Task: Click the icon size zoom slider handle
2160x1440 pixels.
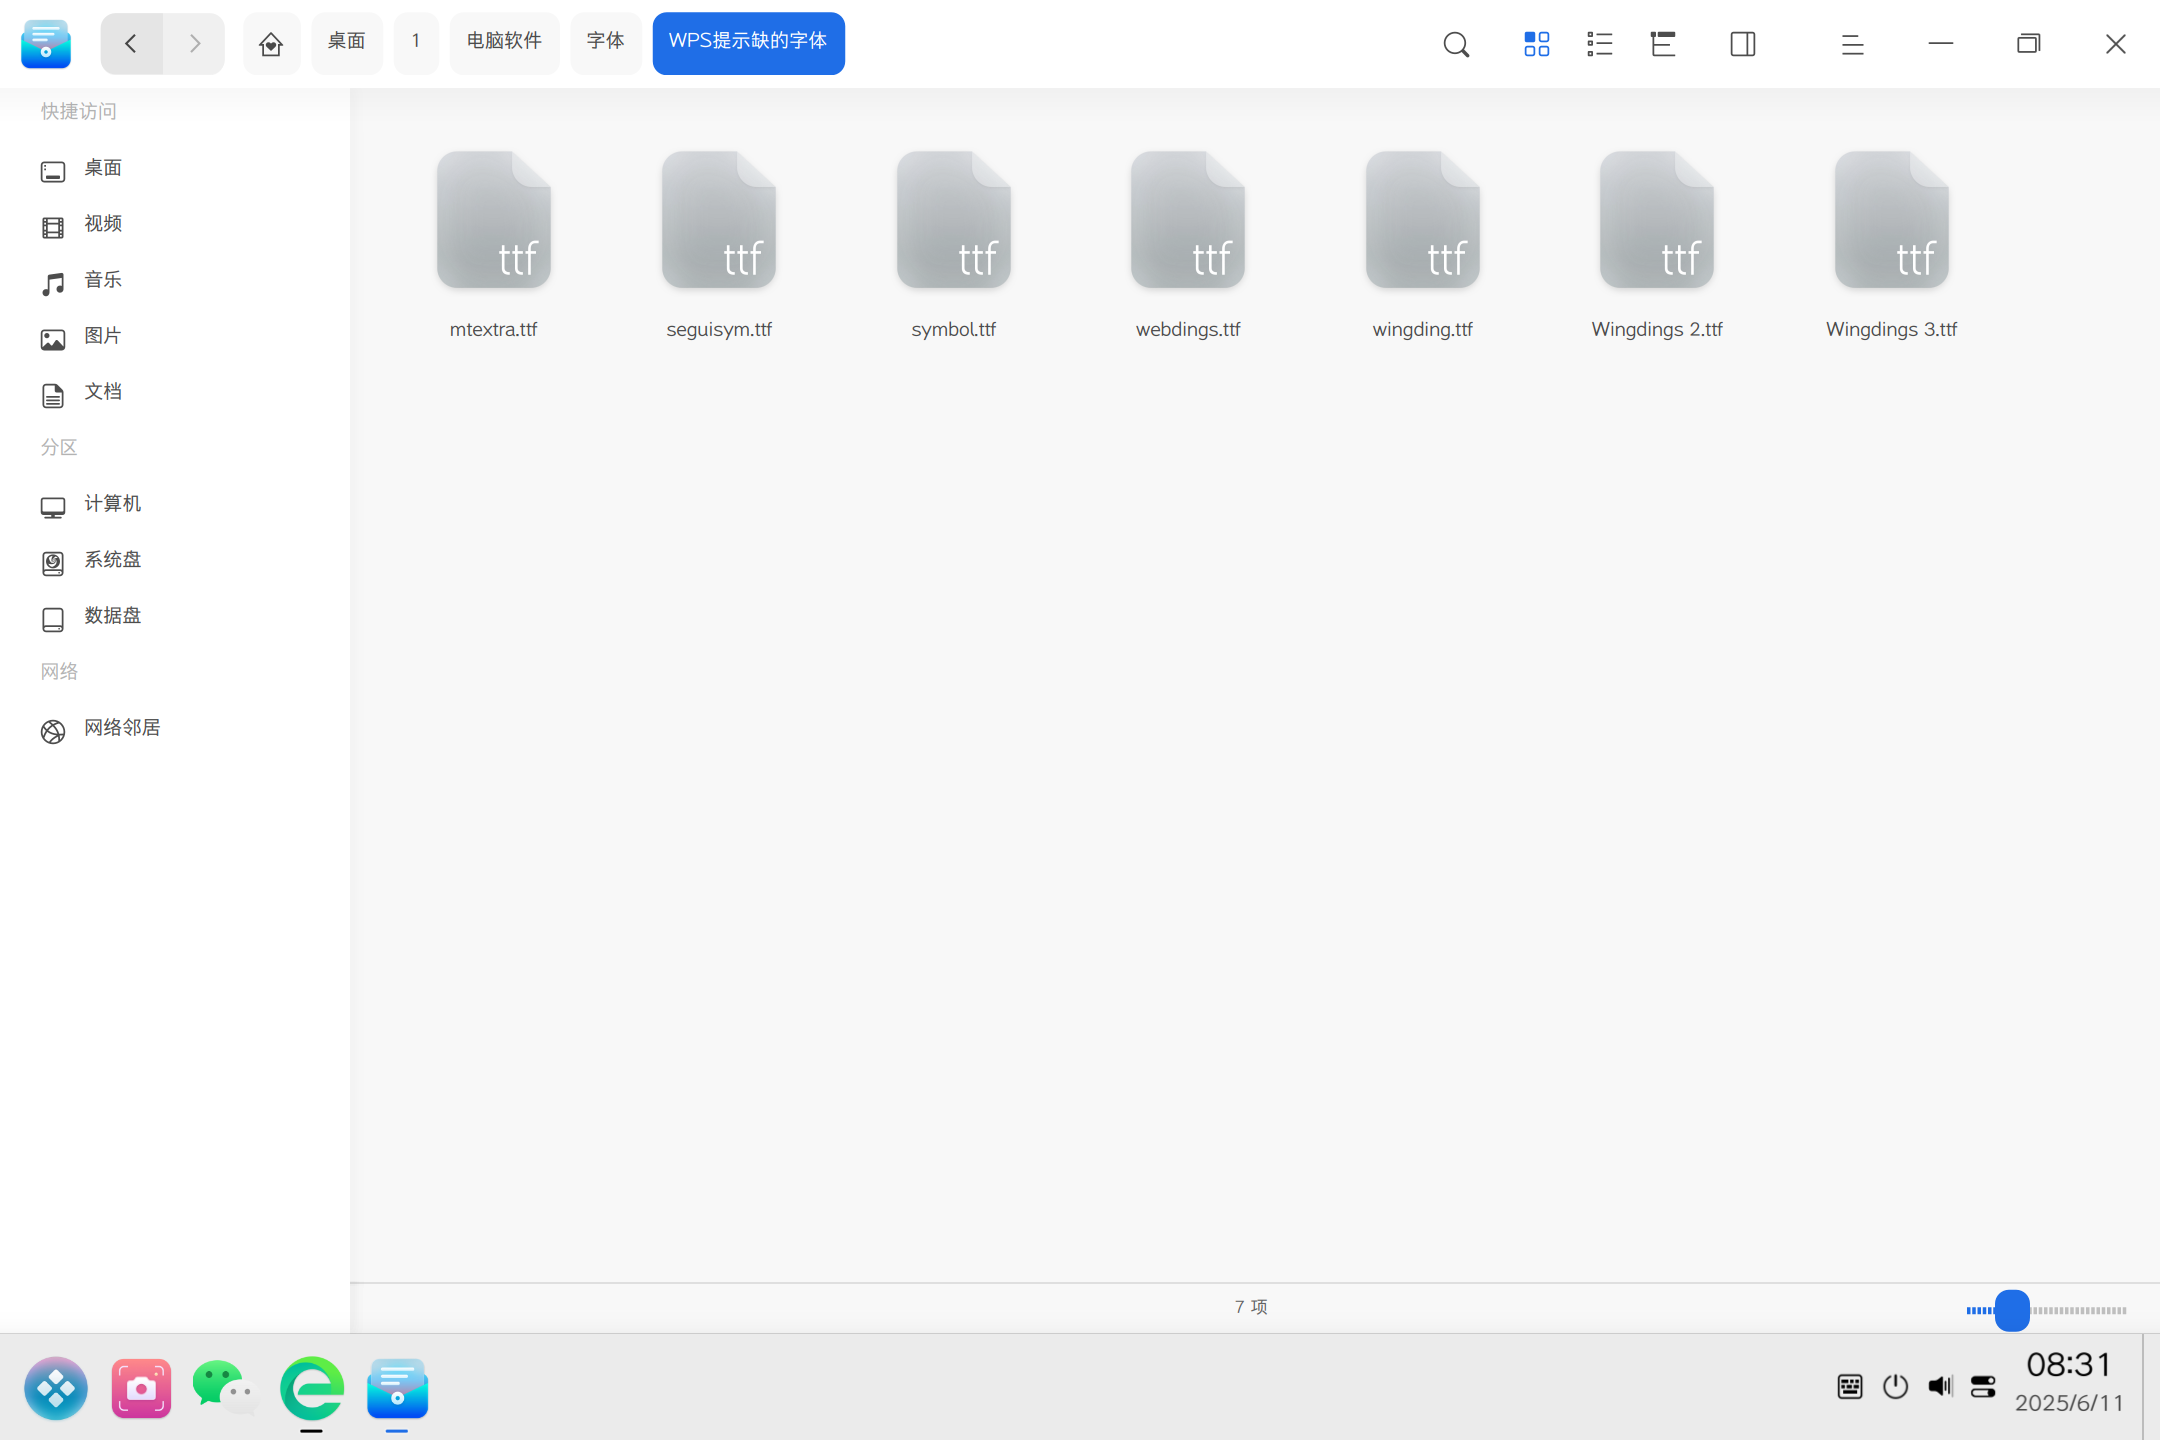Action: pos(2012,1310)
